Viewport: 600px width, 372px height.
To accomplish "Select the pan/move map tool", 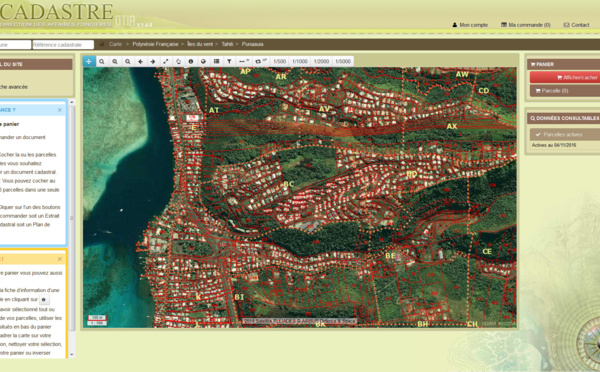I will (x=89, y=61).
